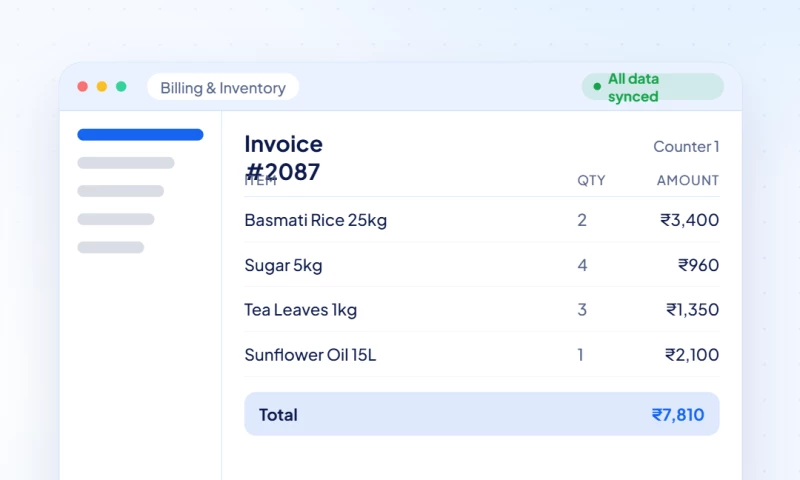Click the quantity 3 for Tea Leaves
800x480 pixels.
pos(582,310)
